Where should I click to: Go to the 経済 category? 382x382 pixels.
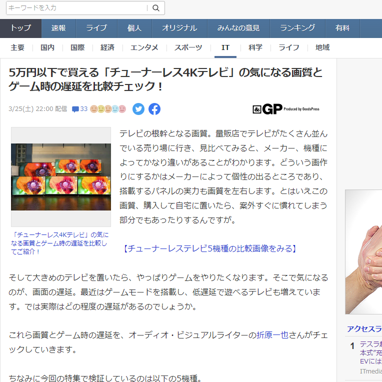(x=107, y=48)
